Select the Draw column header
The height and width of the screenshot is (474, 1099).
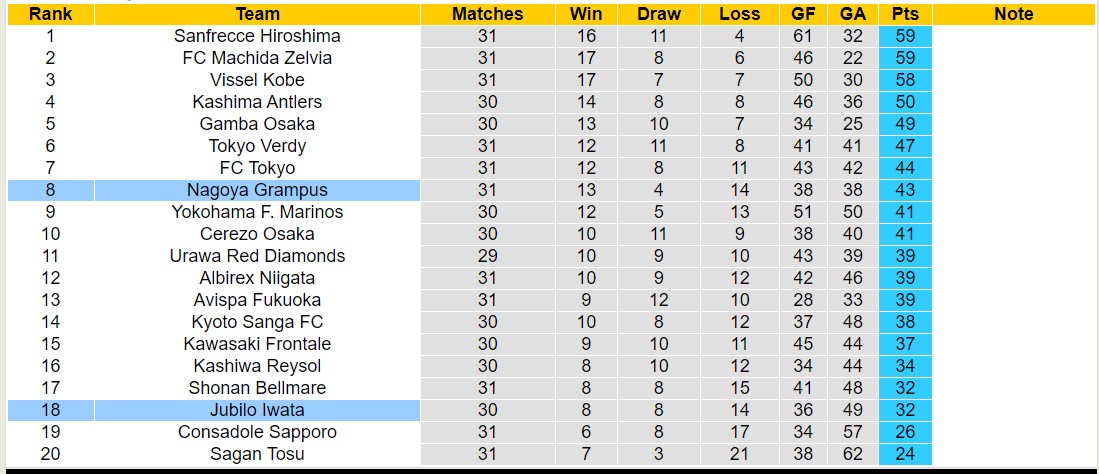(658, 14)
